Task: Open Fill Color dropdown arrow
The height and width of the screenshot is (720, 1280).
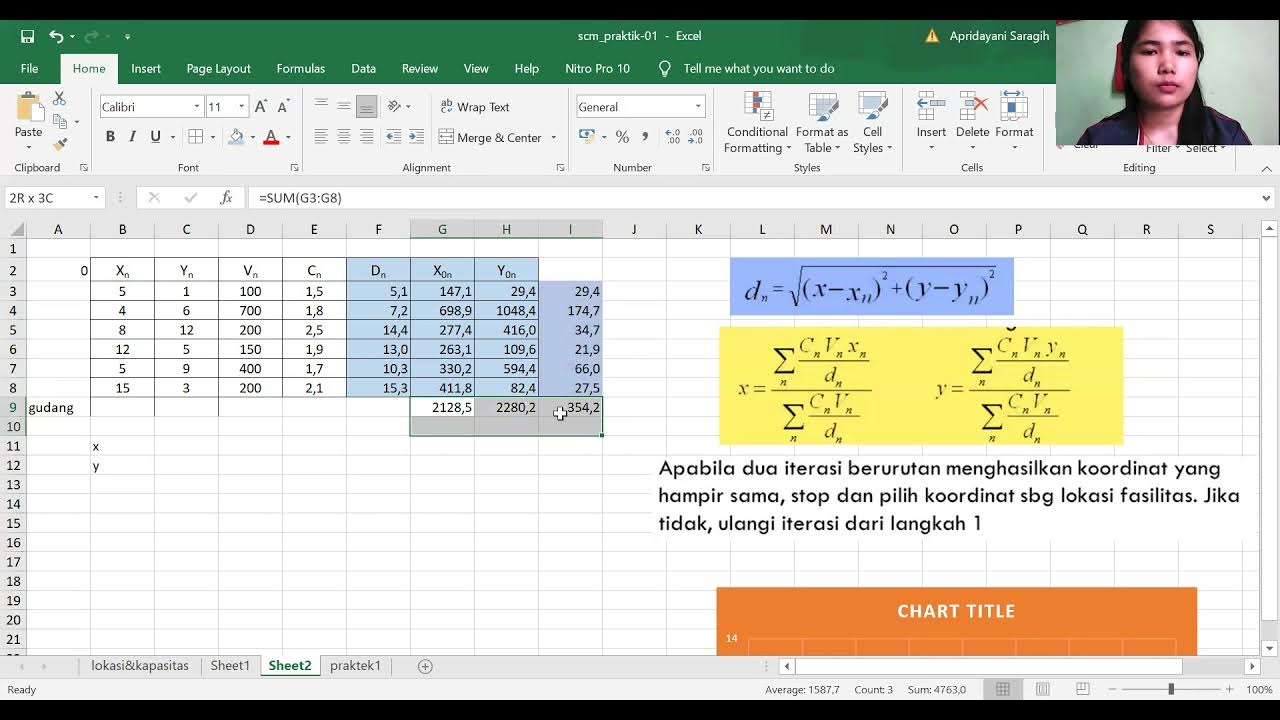Action: [x=253, y=137]
